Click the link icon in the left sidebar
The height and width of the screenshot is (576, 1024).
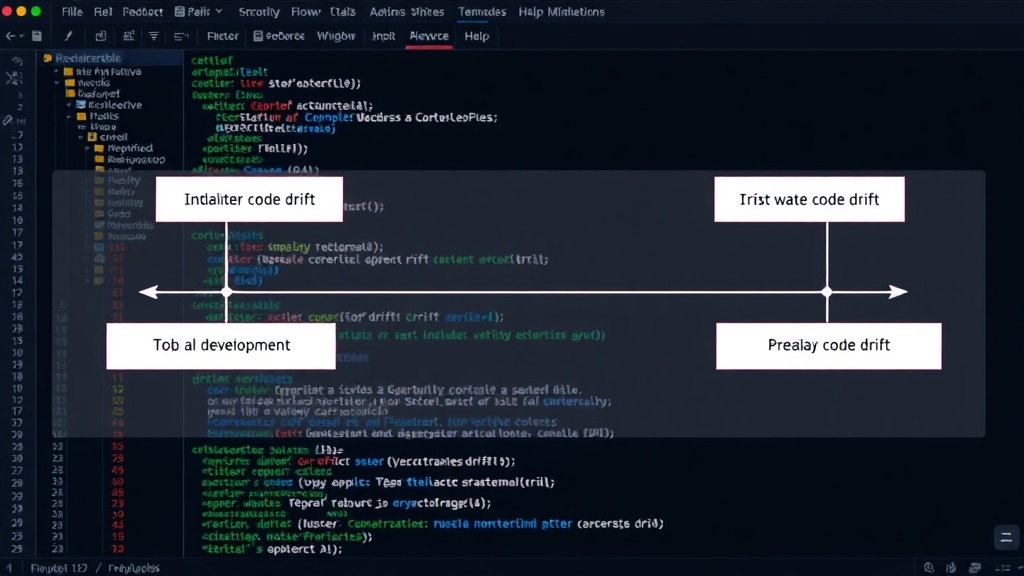[x=8, y=121]
